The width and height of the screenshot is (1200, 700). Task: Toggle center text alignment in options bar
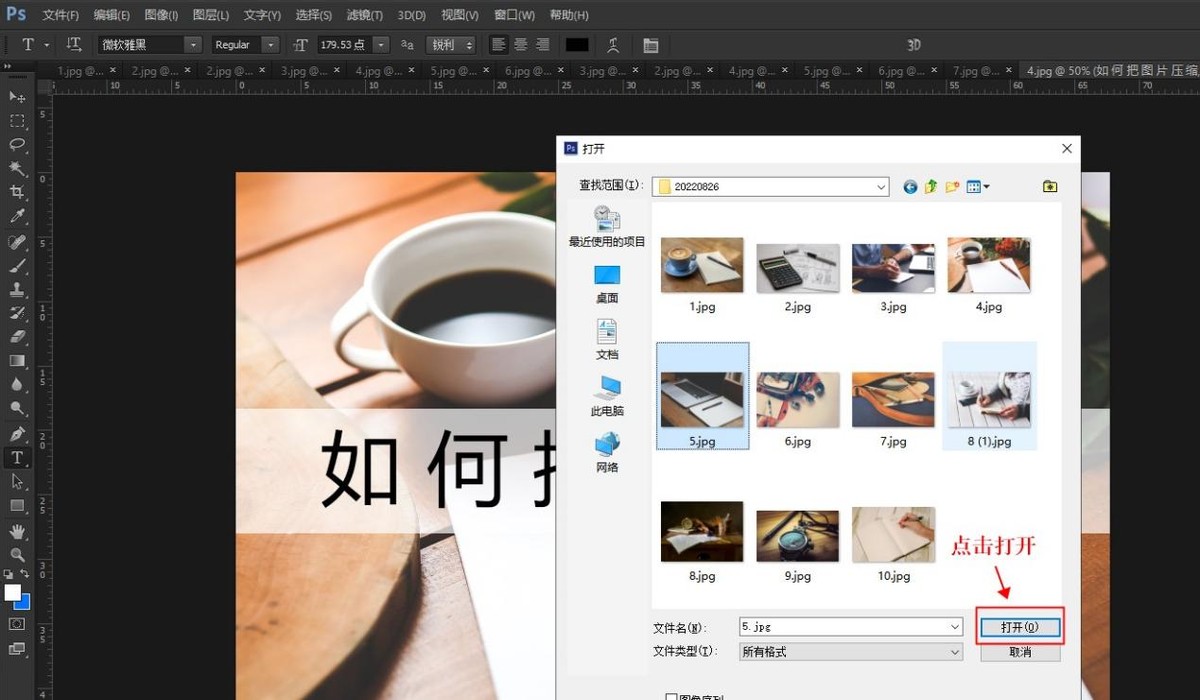521,44
